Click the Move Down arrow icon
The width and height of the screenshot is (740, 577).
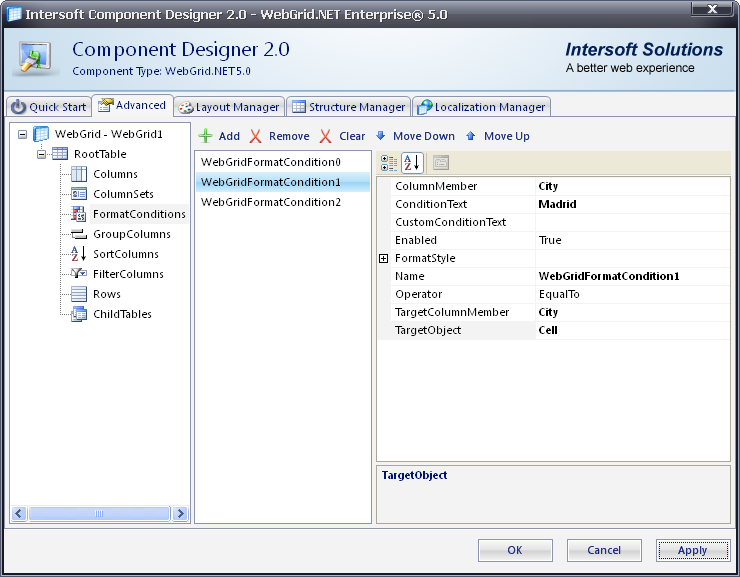[x=380, y=136]
